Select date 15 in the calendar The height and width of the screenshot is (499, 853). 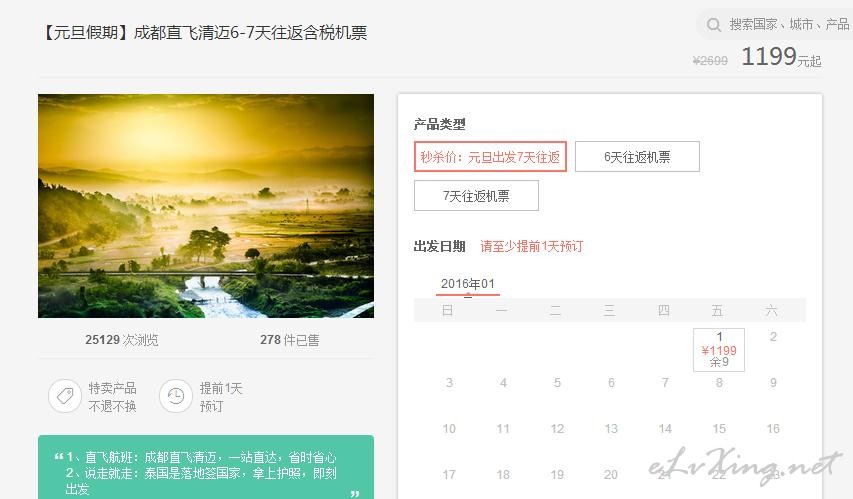click(x=719, y=429)
